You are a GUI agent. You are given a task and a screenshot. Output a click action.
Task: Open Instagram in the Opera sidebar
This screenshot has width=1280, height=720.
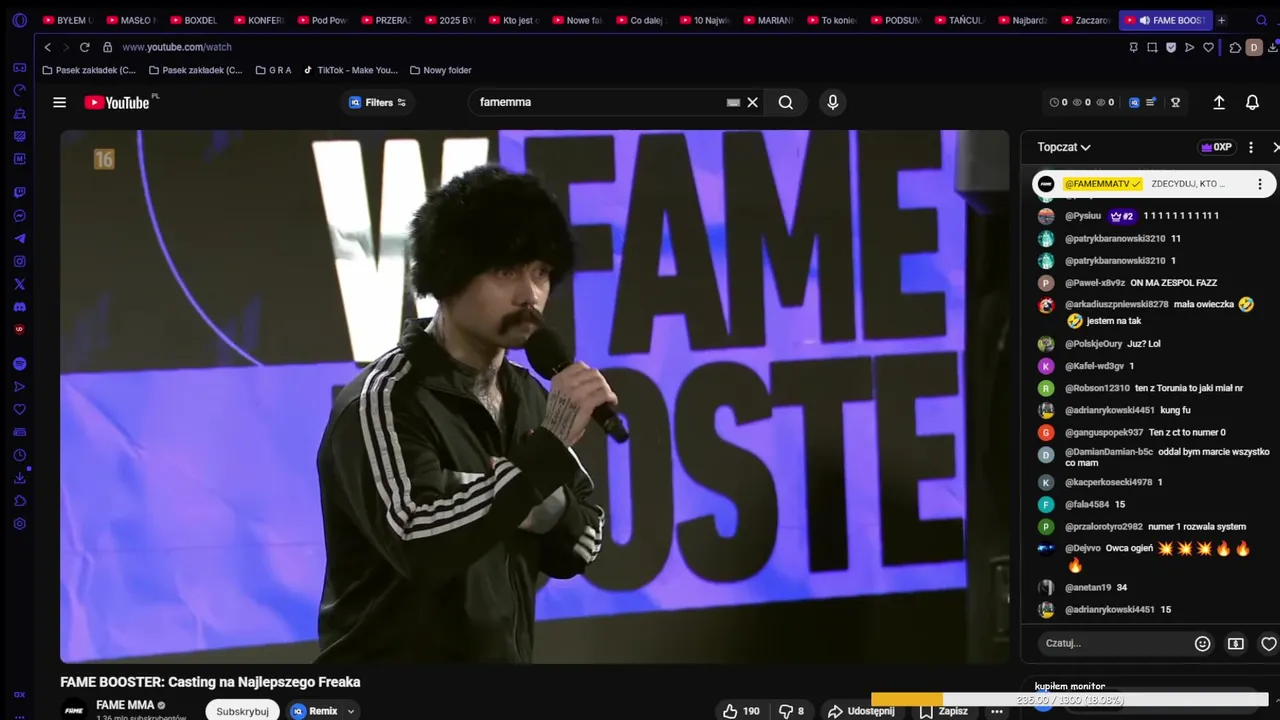point(19,261)
